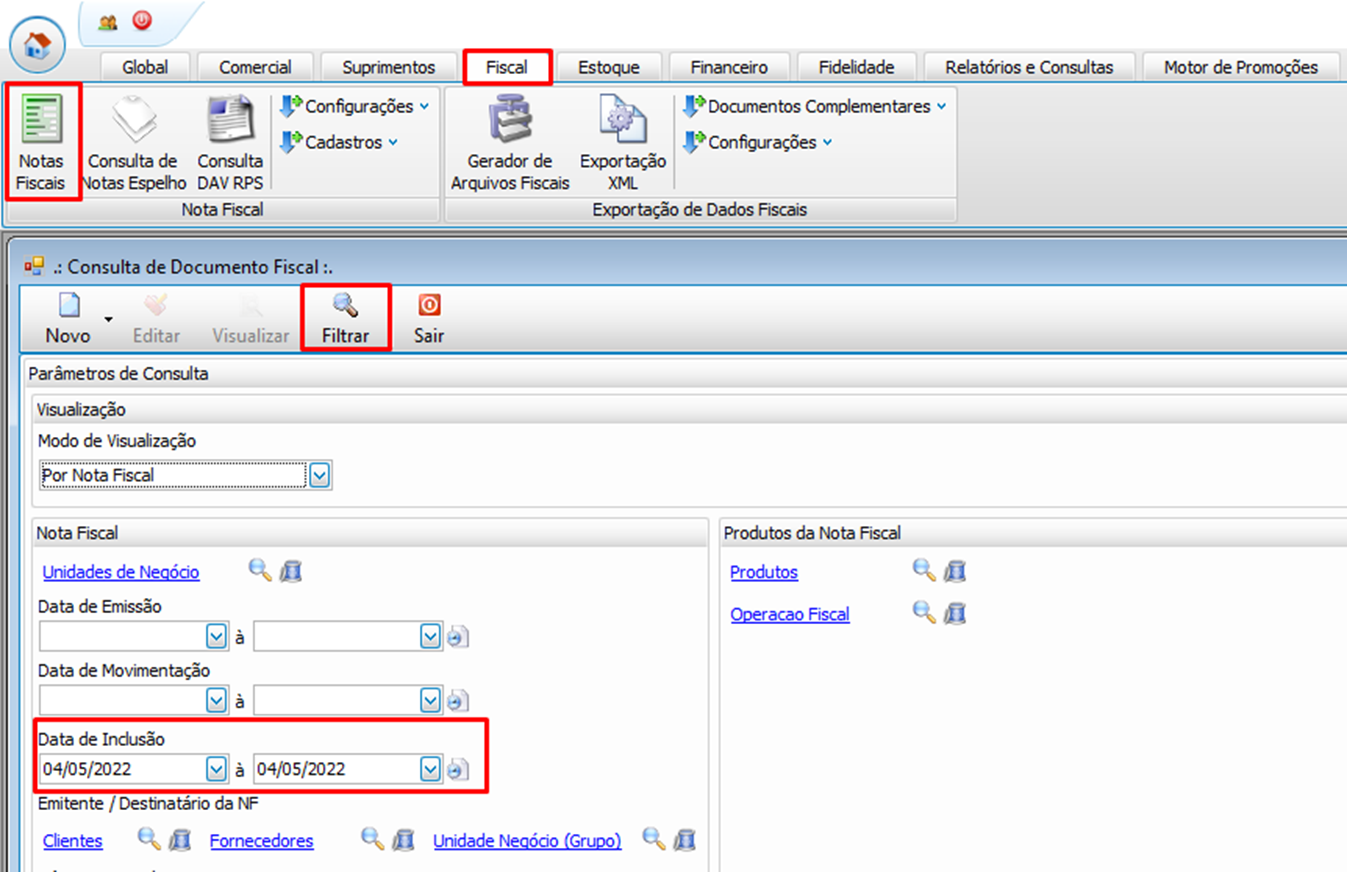The image size is (1347, 872).
Task: Click the search icon beside Clientes
Action: click(149, 840)
